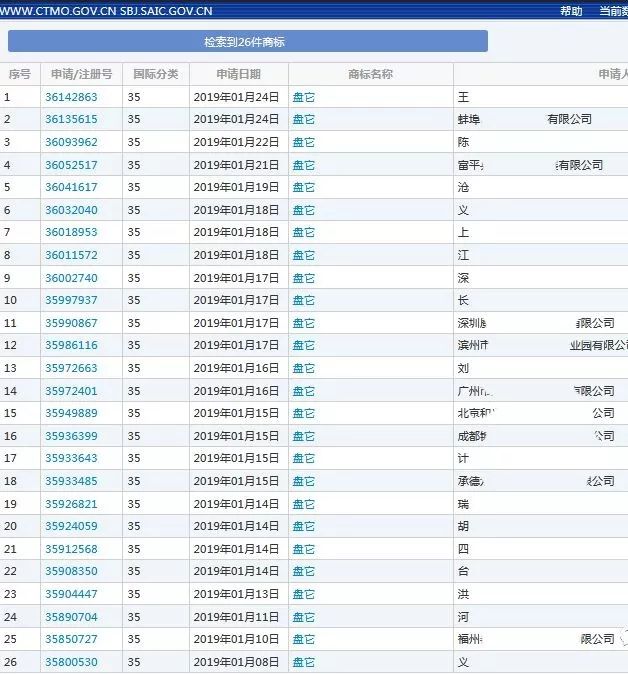
Task: Select applicant cell starting with 滨州
Action: tap(541, 345)
